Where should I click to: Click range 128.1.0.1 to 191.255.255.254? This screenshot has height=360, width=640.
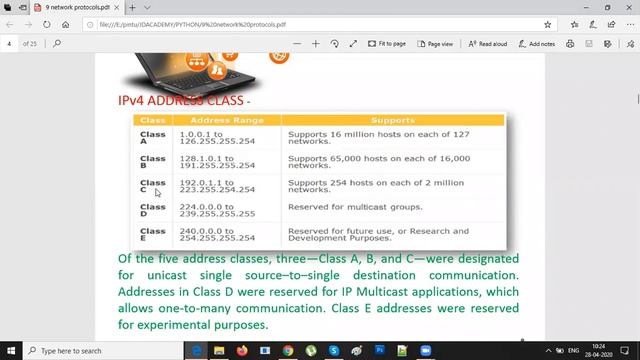(x=217, y=162)
